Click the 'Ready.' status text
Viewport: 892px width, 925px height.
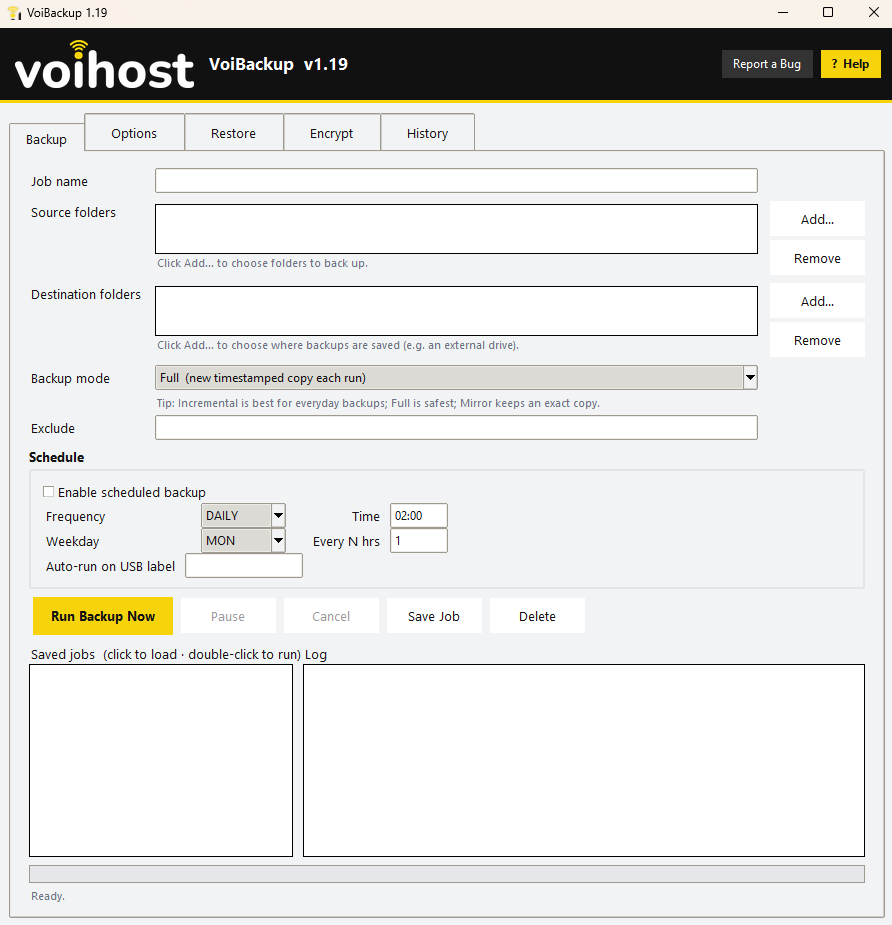coord(48,896)
